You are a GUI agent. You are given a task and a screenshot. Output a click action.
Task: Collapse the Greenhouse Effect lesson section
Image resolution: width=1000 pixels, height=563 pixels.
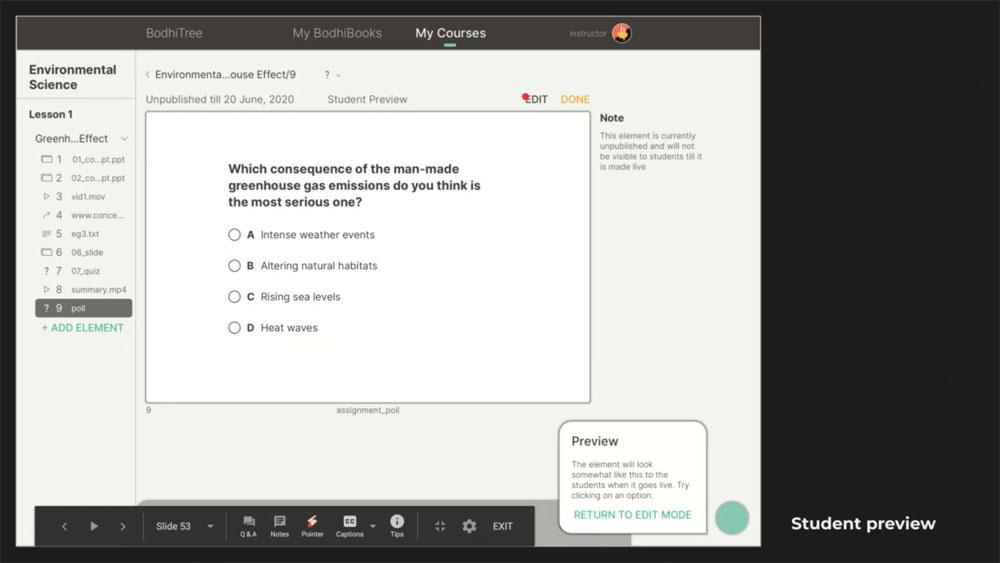point(124,139)
